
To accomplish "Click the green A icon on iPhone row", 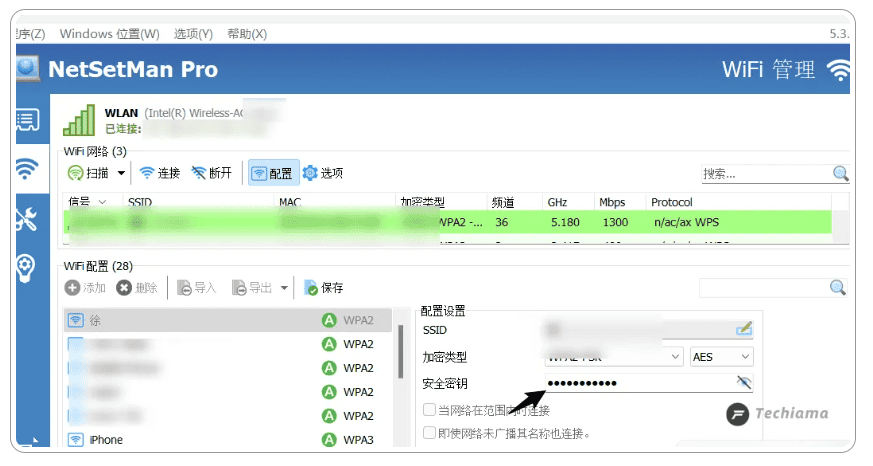I will tap(329, 440).
